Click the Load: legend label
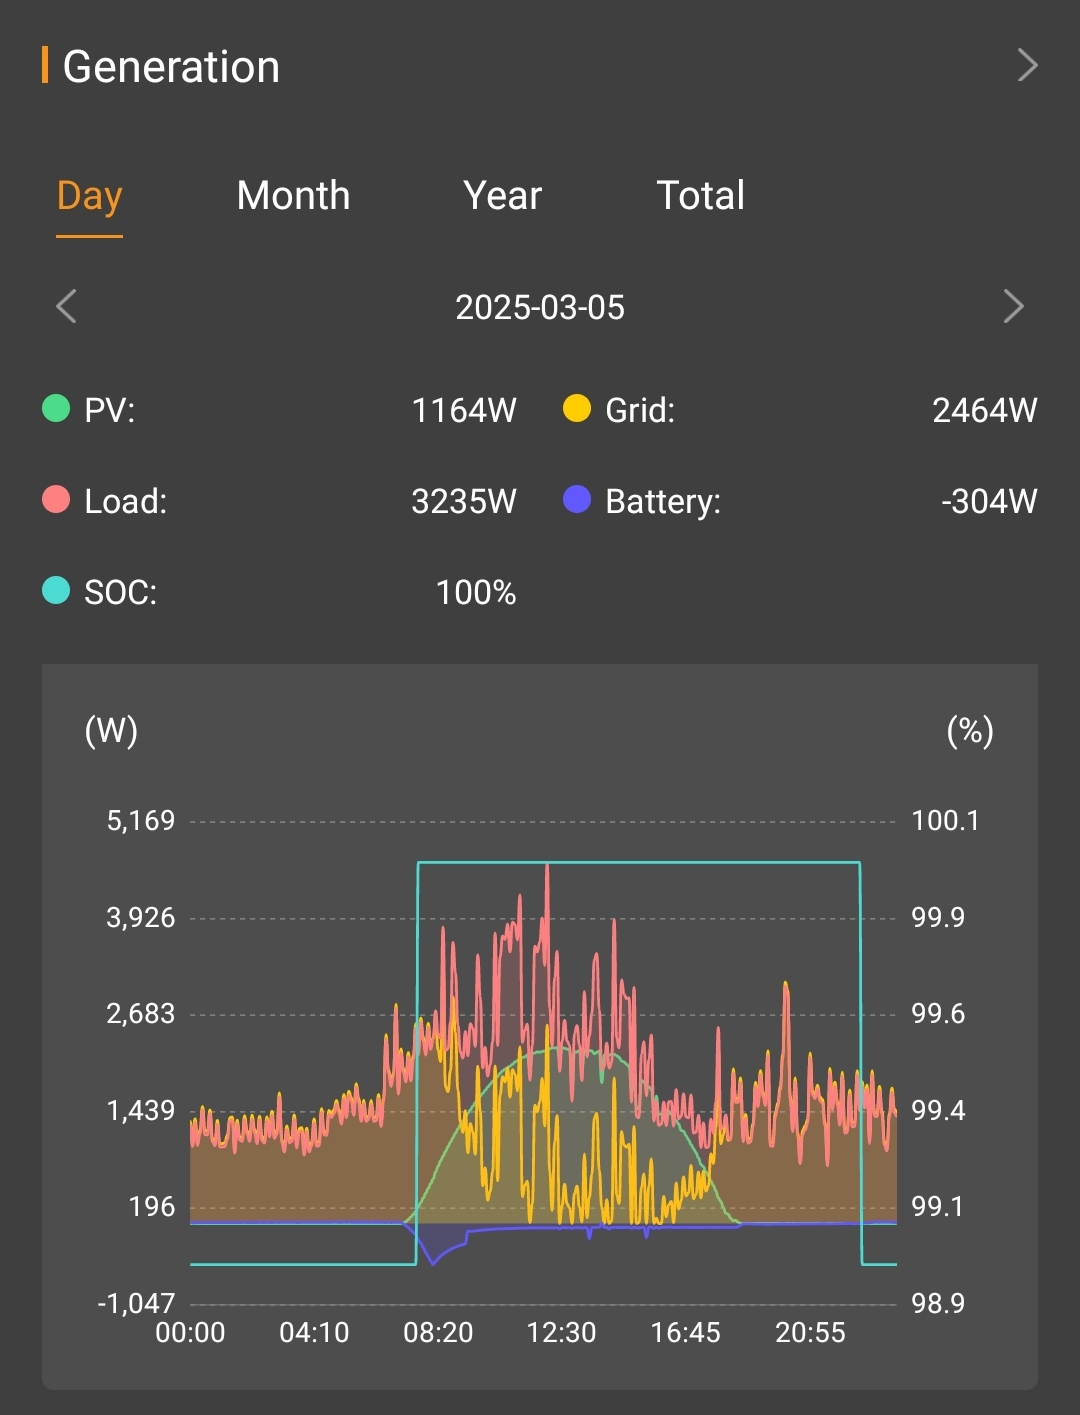This screenshot has width=1080, height=1415. (125, 501)
